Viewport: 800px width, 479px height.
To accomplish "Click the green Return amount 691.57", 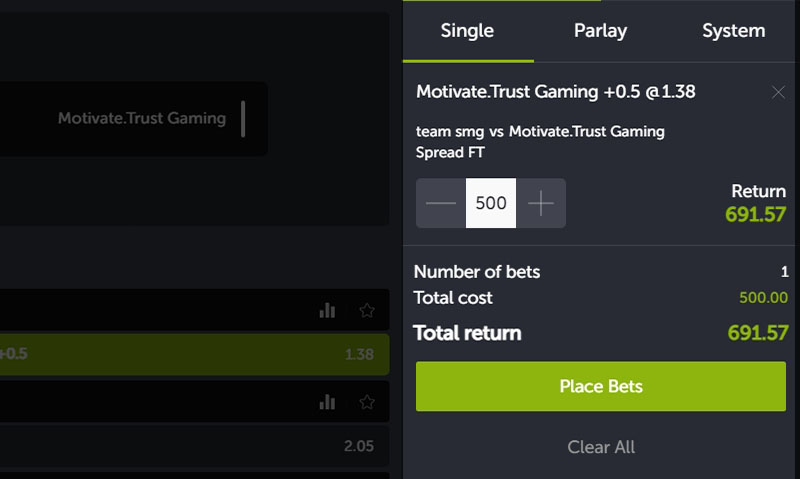I will [756, 214].
